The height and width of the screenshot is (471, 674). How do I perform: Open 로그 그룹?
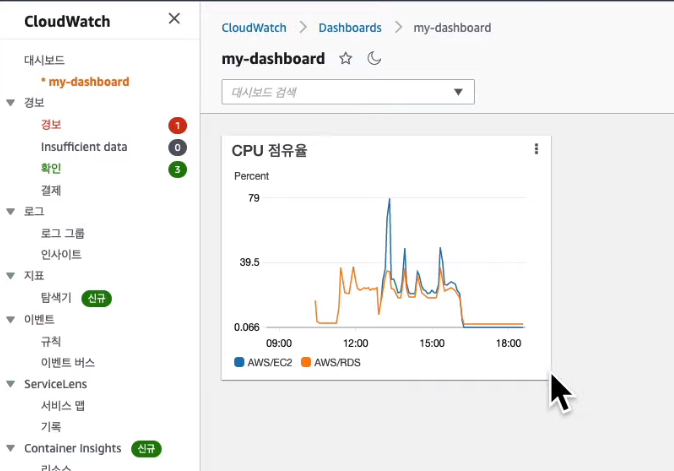(x=63, y=233)
